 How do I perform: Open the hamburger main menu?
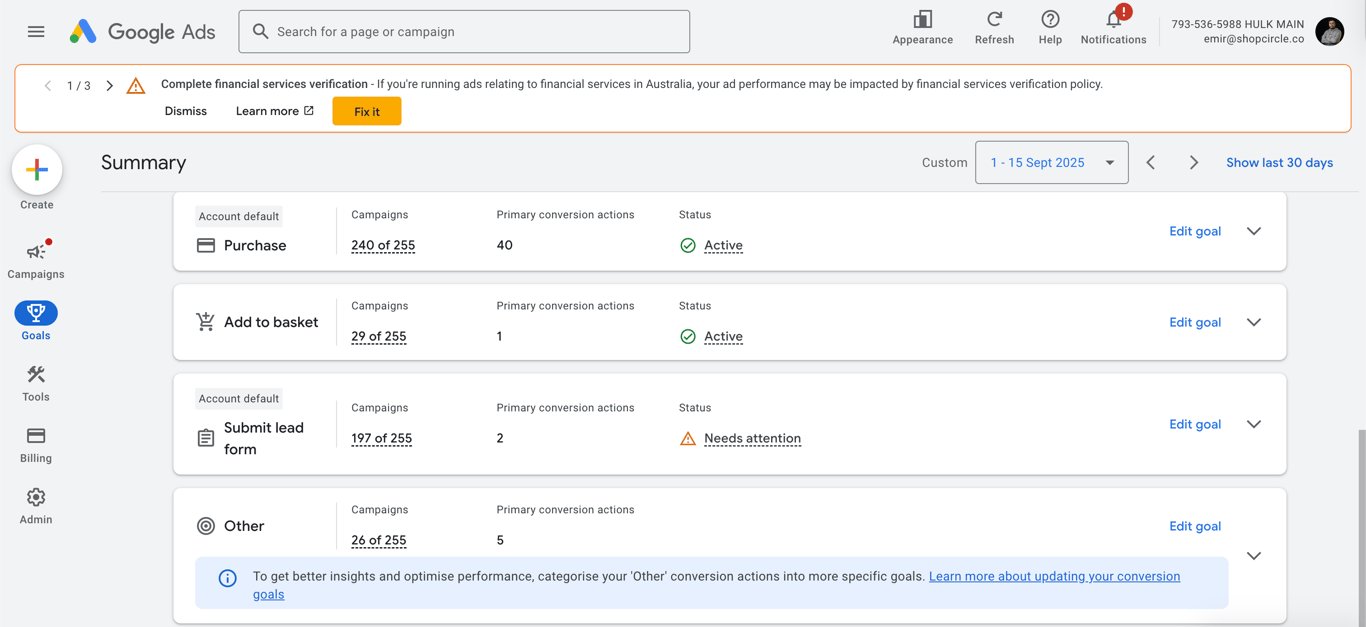tap(36, 32)
